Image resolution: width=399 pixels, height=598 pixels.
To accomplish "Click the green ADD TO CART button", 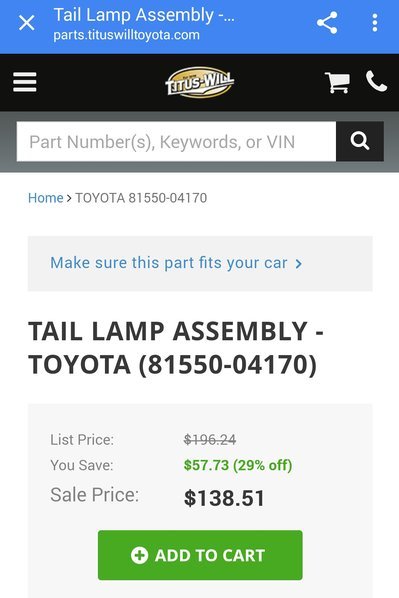I will [x=200, y=555].
